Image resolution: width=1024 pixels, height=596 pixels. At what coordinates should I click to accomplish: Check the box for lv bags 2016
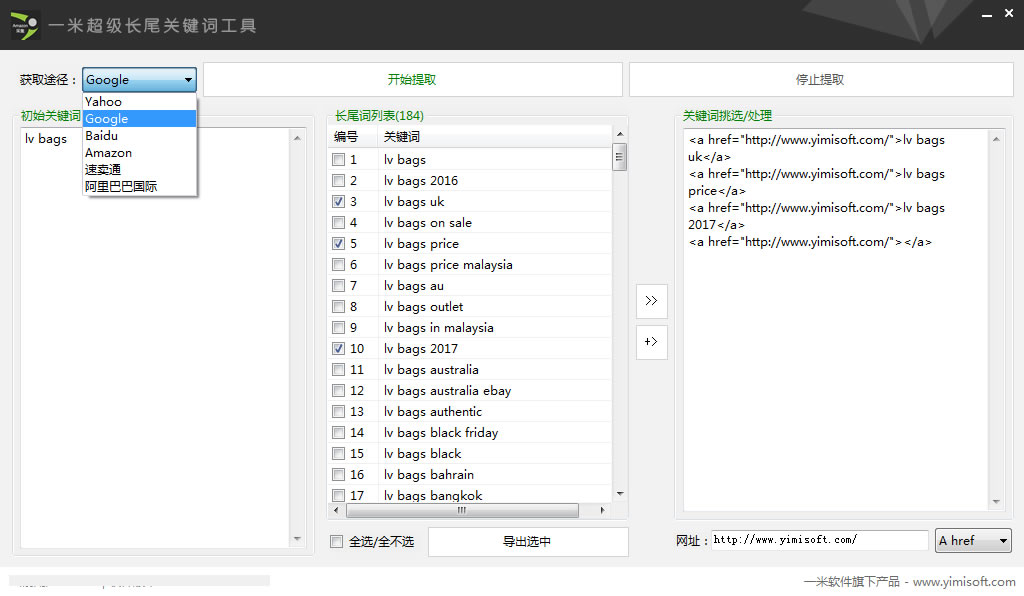[338, 180]
